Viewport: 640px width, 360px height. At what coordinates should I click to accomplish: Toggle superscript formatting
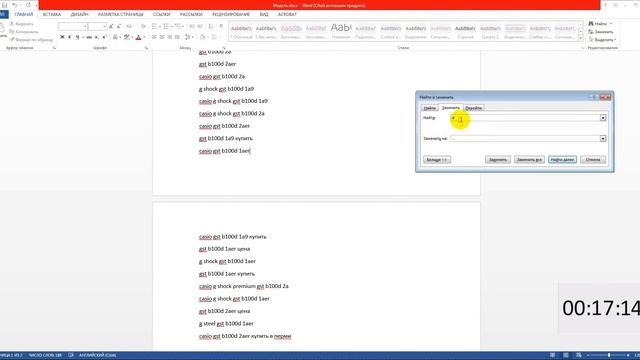pos(104,37)
